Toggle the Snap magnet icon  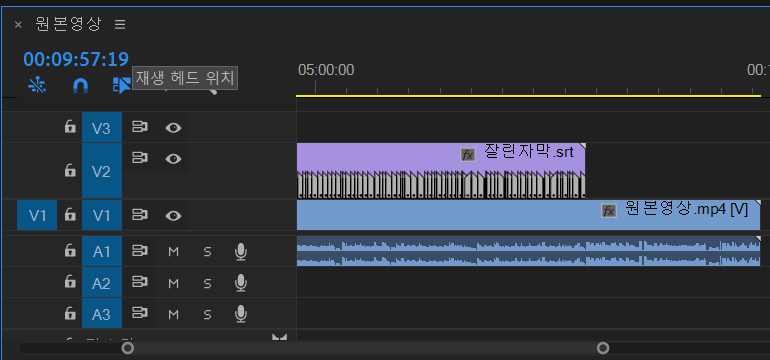(80, 86)
